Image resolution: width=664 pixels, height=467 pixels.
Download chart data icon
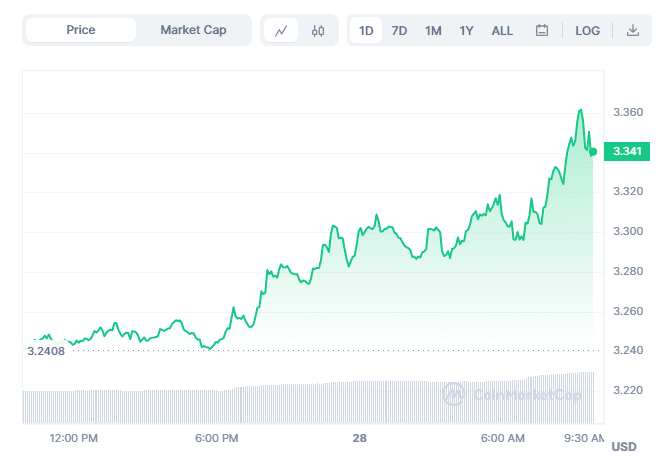click(633, 30)
